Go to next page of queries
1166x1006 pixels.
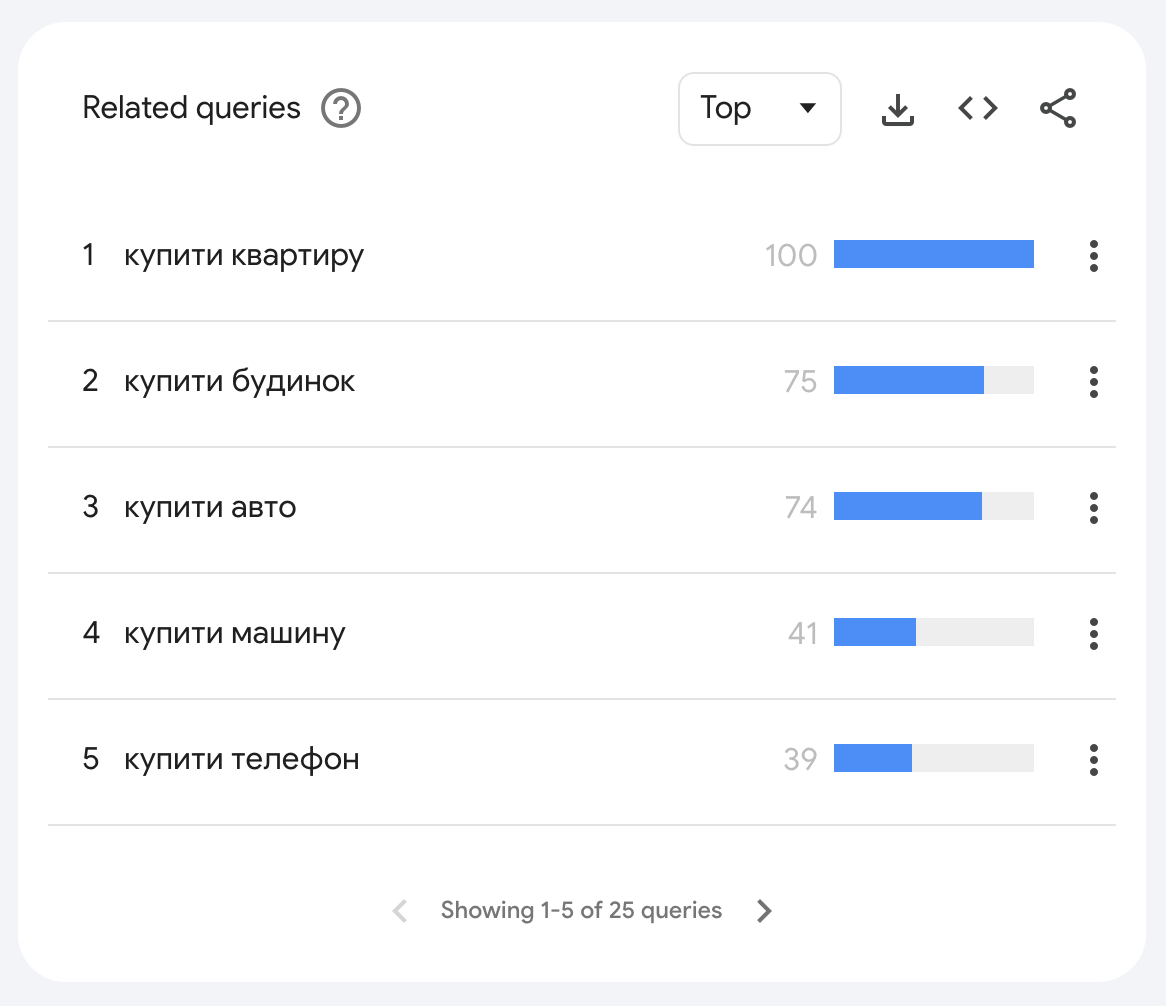tap(765, 911)
